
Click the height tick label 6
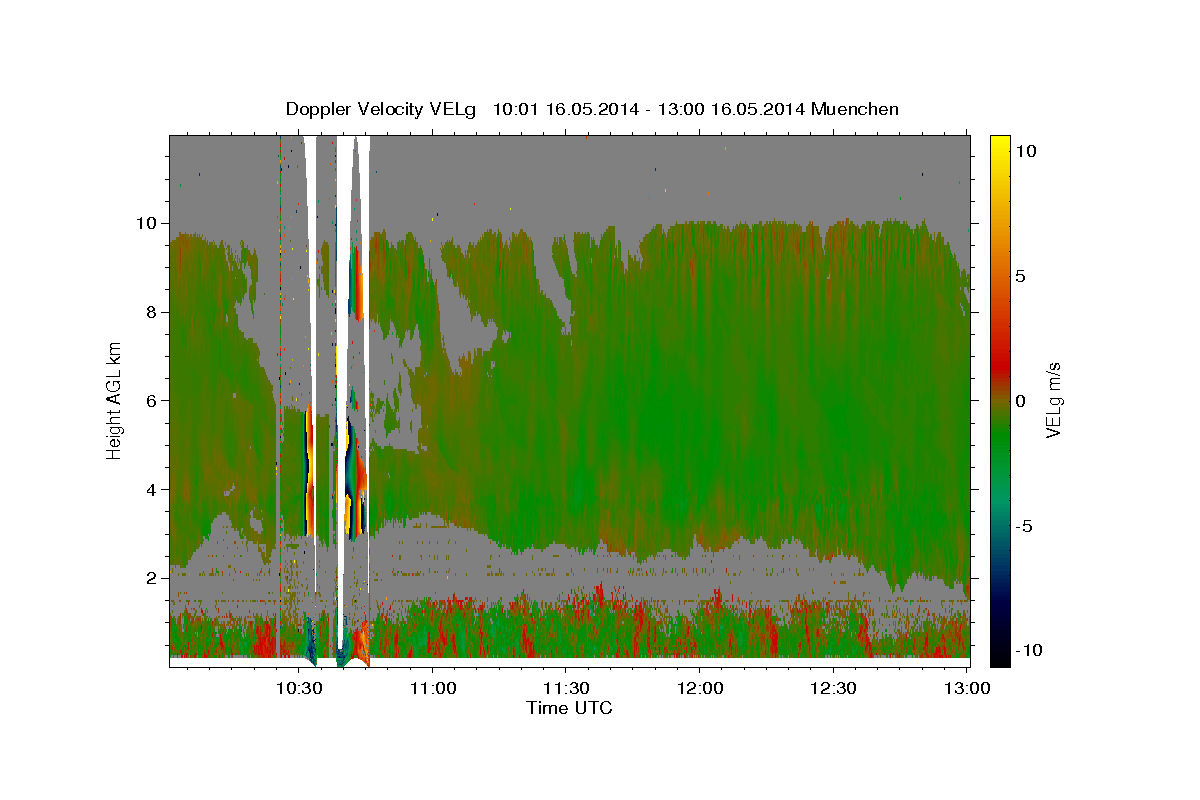click(x=150, y=400)
